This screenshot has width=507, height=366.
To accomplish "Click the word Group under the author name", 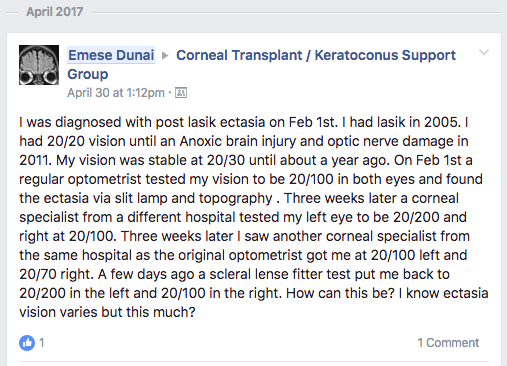I will 88,74.
